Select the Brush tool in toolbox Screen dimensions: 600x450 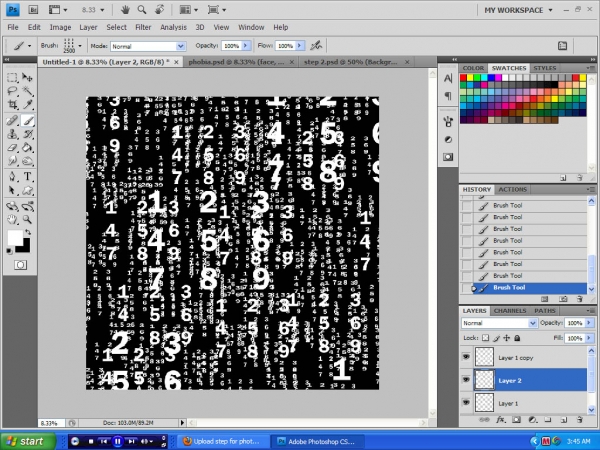coord(28,121)
